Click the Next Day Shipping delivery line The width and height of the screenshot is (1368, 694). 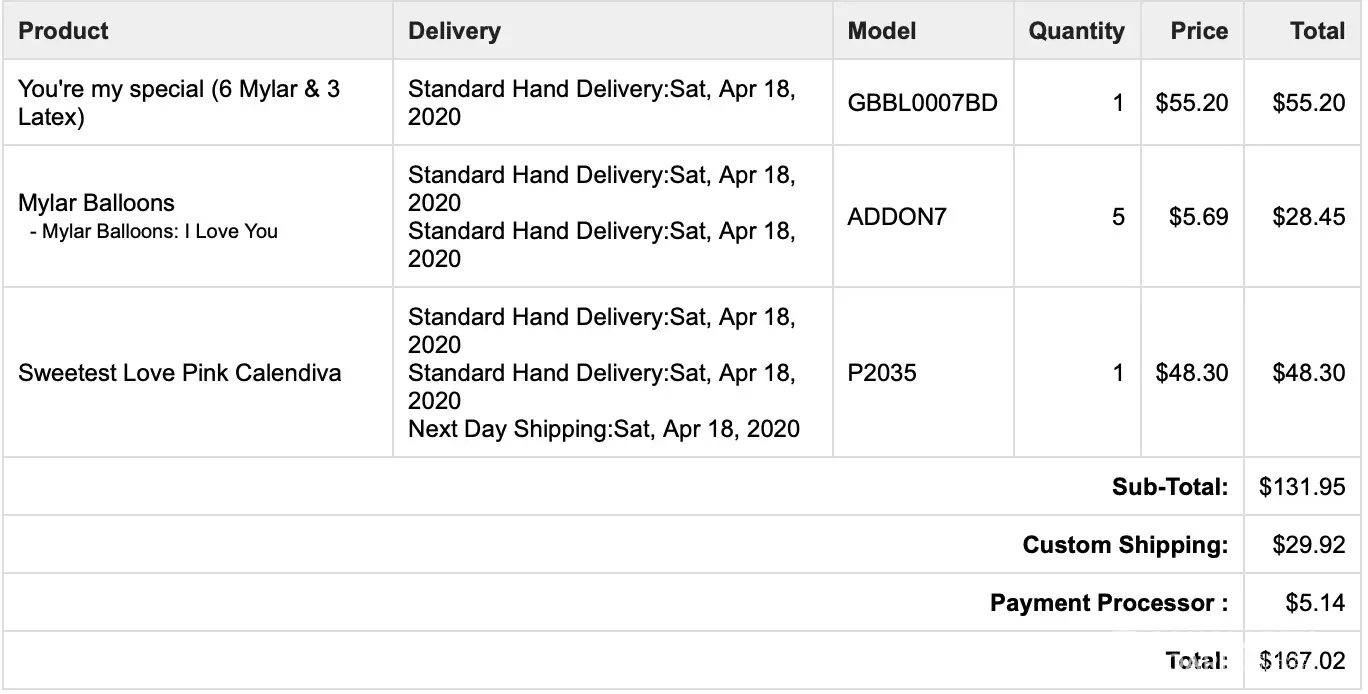pyautogui.click(x=604, y=429)
